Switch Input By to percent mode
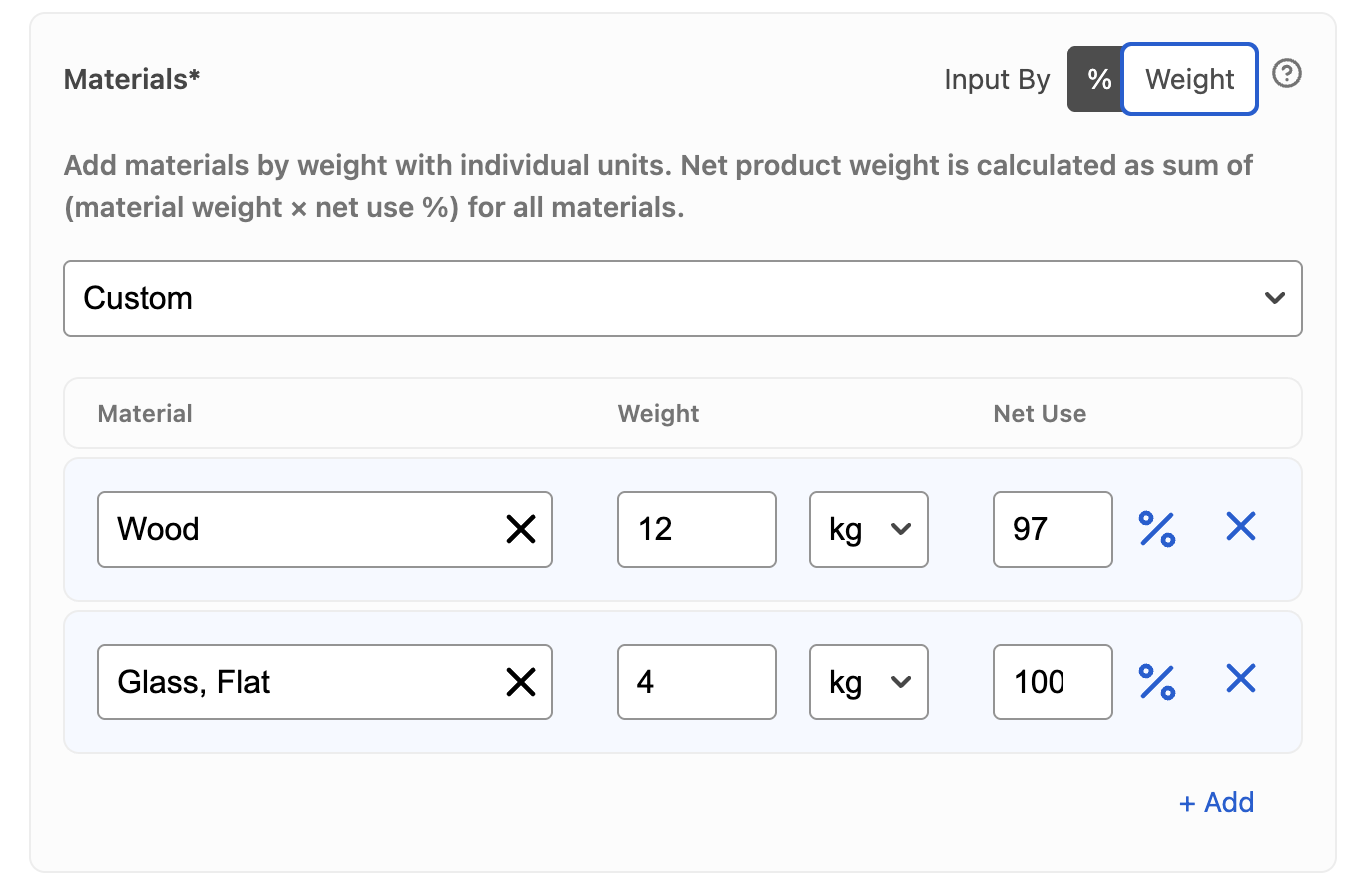The height and width of the screenshot is (889, 1349). (1098, 79)
